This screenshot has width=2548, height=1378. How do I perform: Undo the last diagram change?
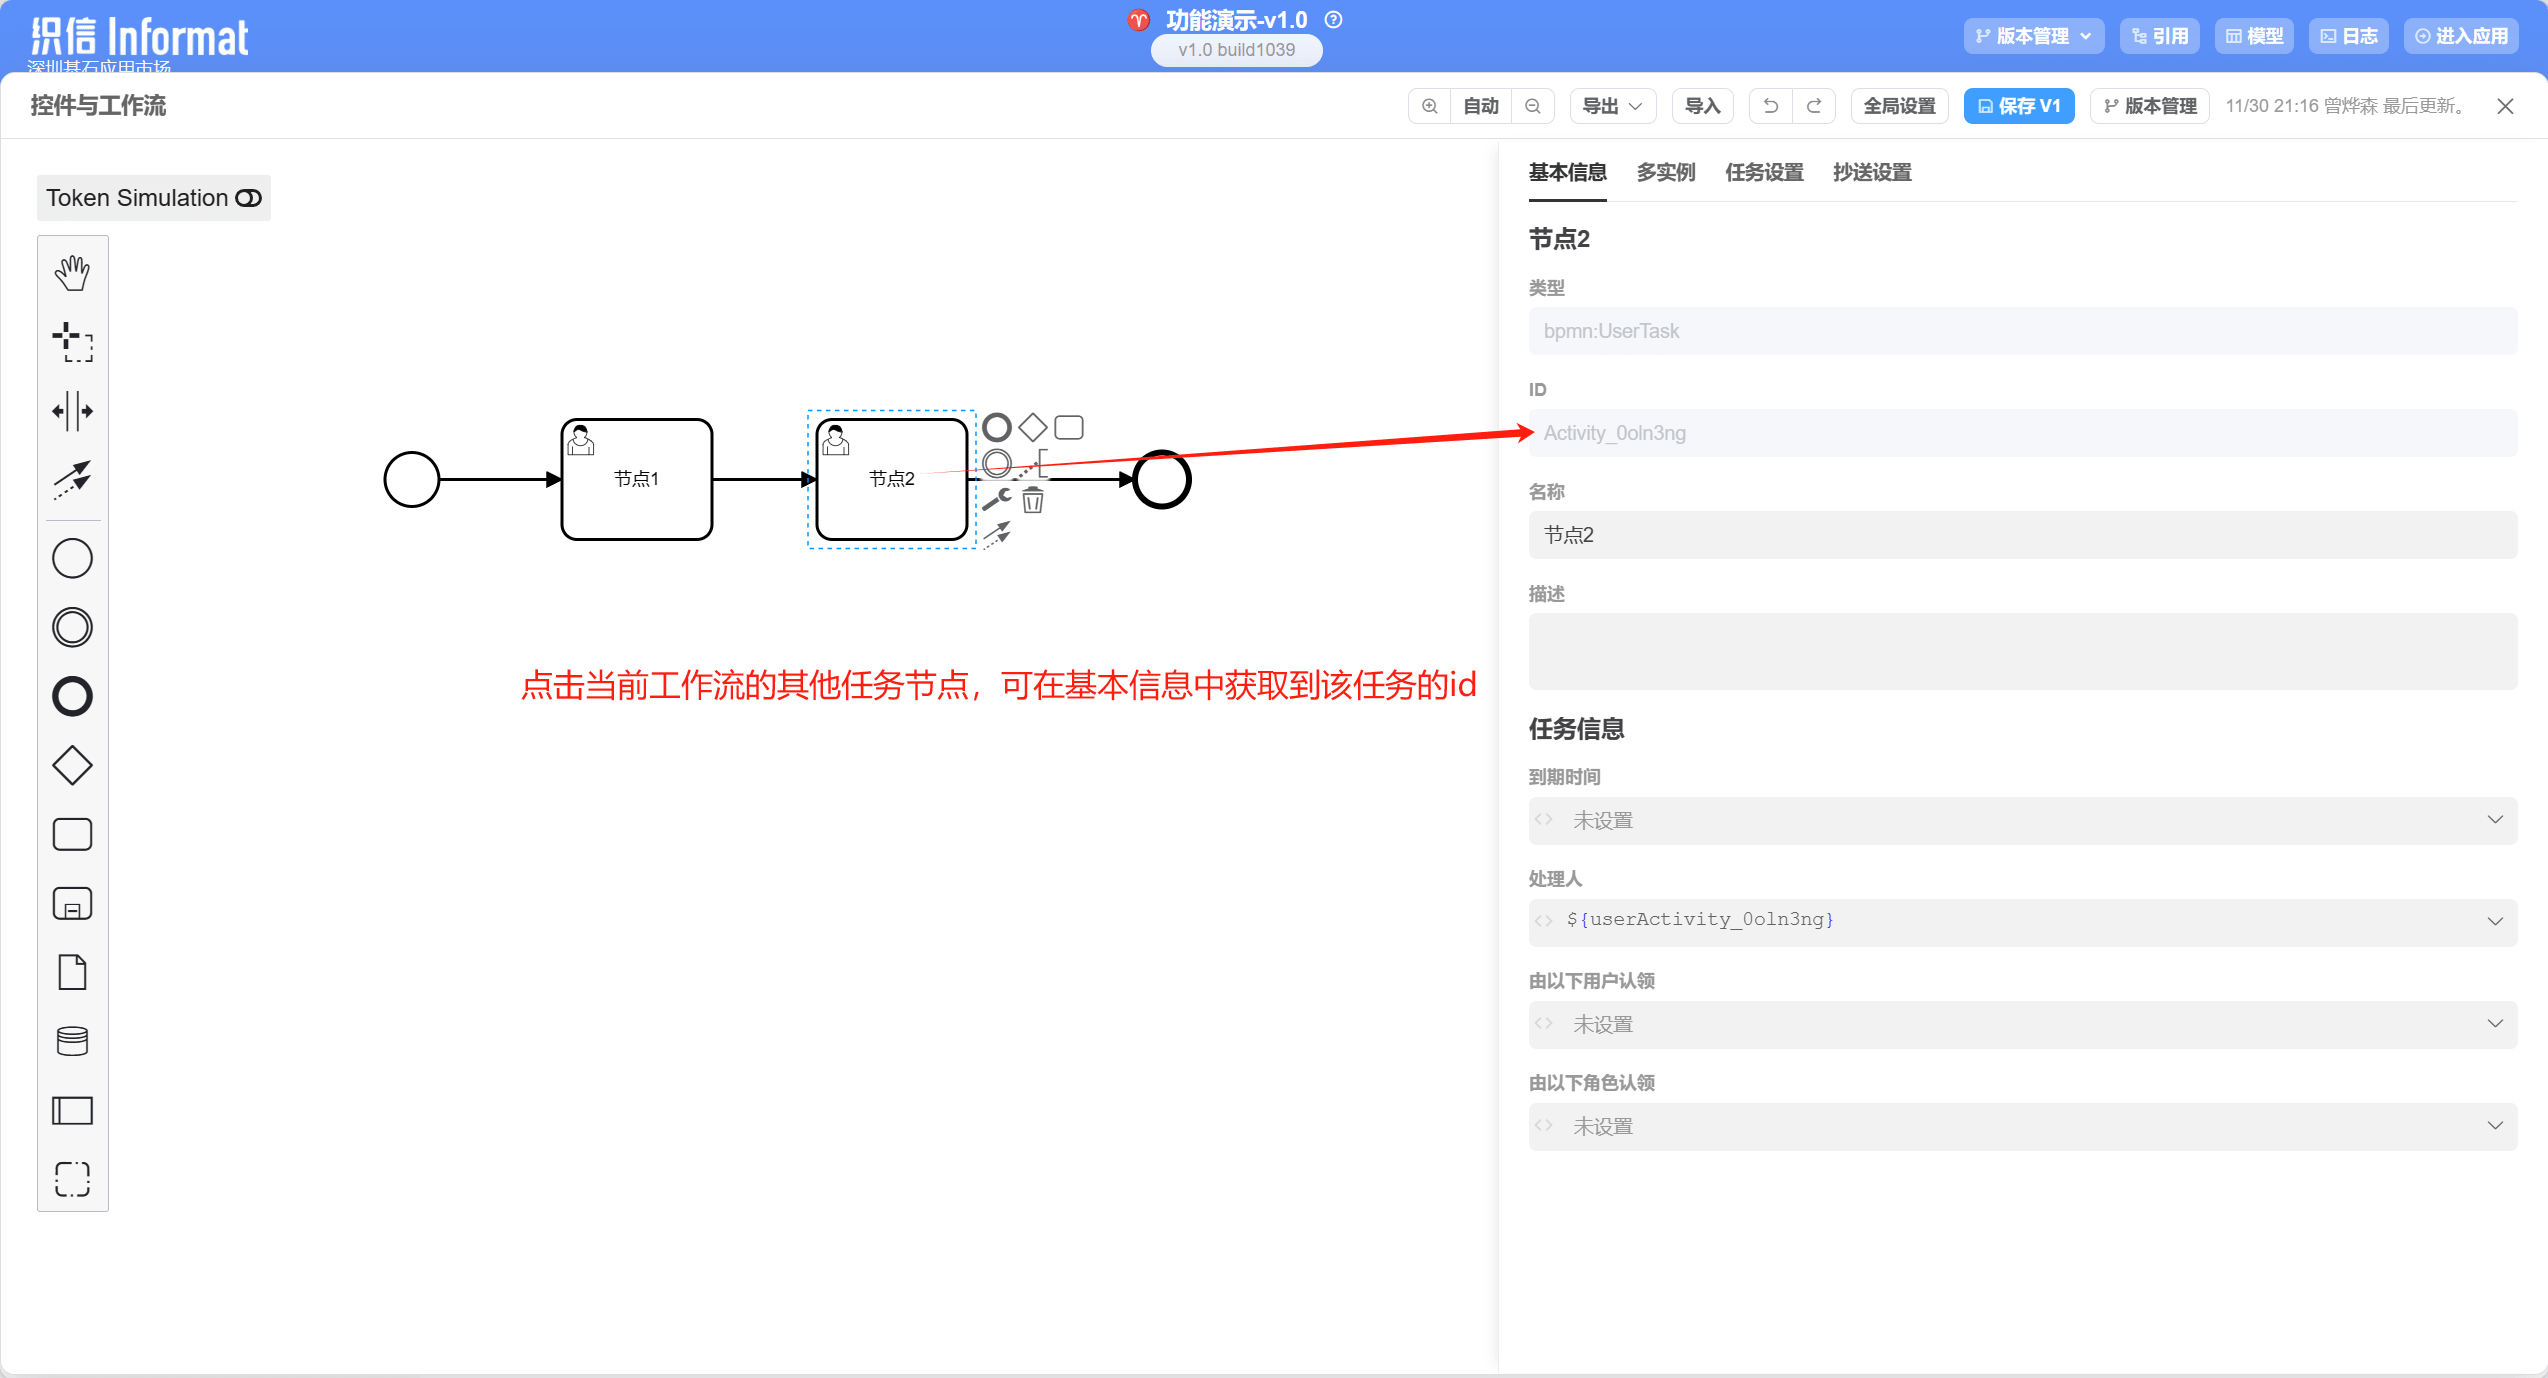pos(1770,106)
